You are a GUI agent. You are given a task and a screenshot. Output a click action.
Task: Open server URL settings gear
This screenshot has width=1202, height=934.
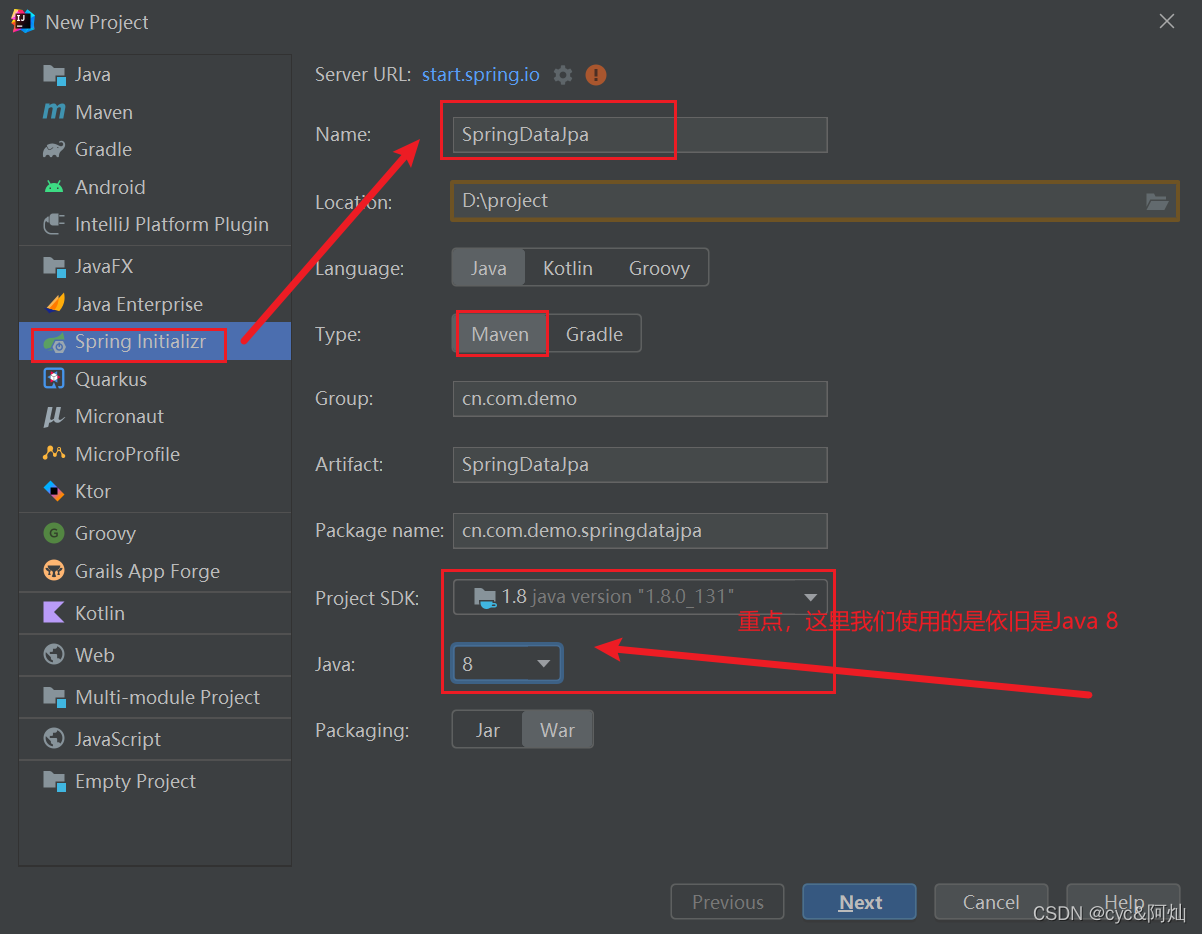tap(563, 75)
